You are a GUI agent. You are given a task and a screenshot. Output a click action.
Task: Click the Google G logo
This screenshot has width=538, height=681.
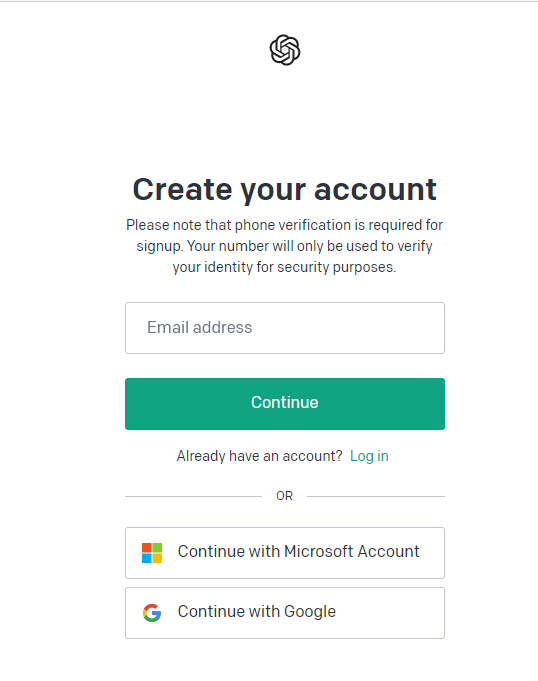[152, 613]
